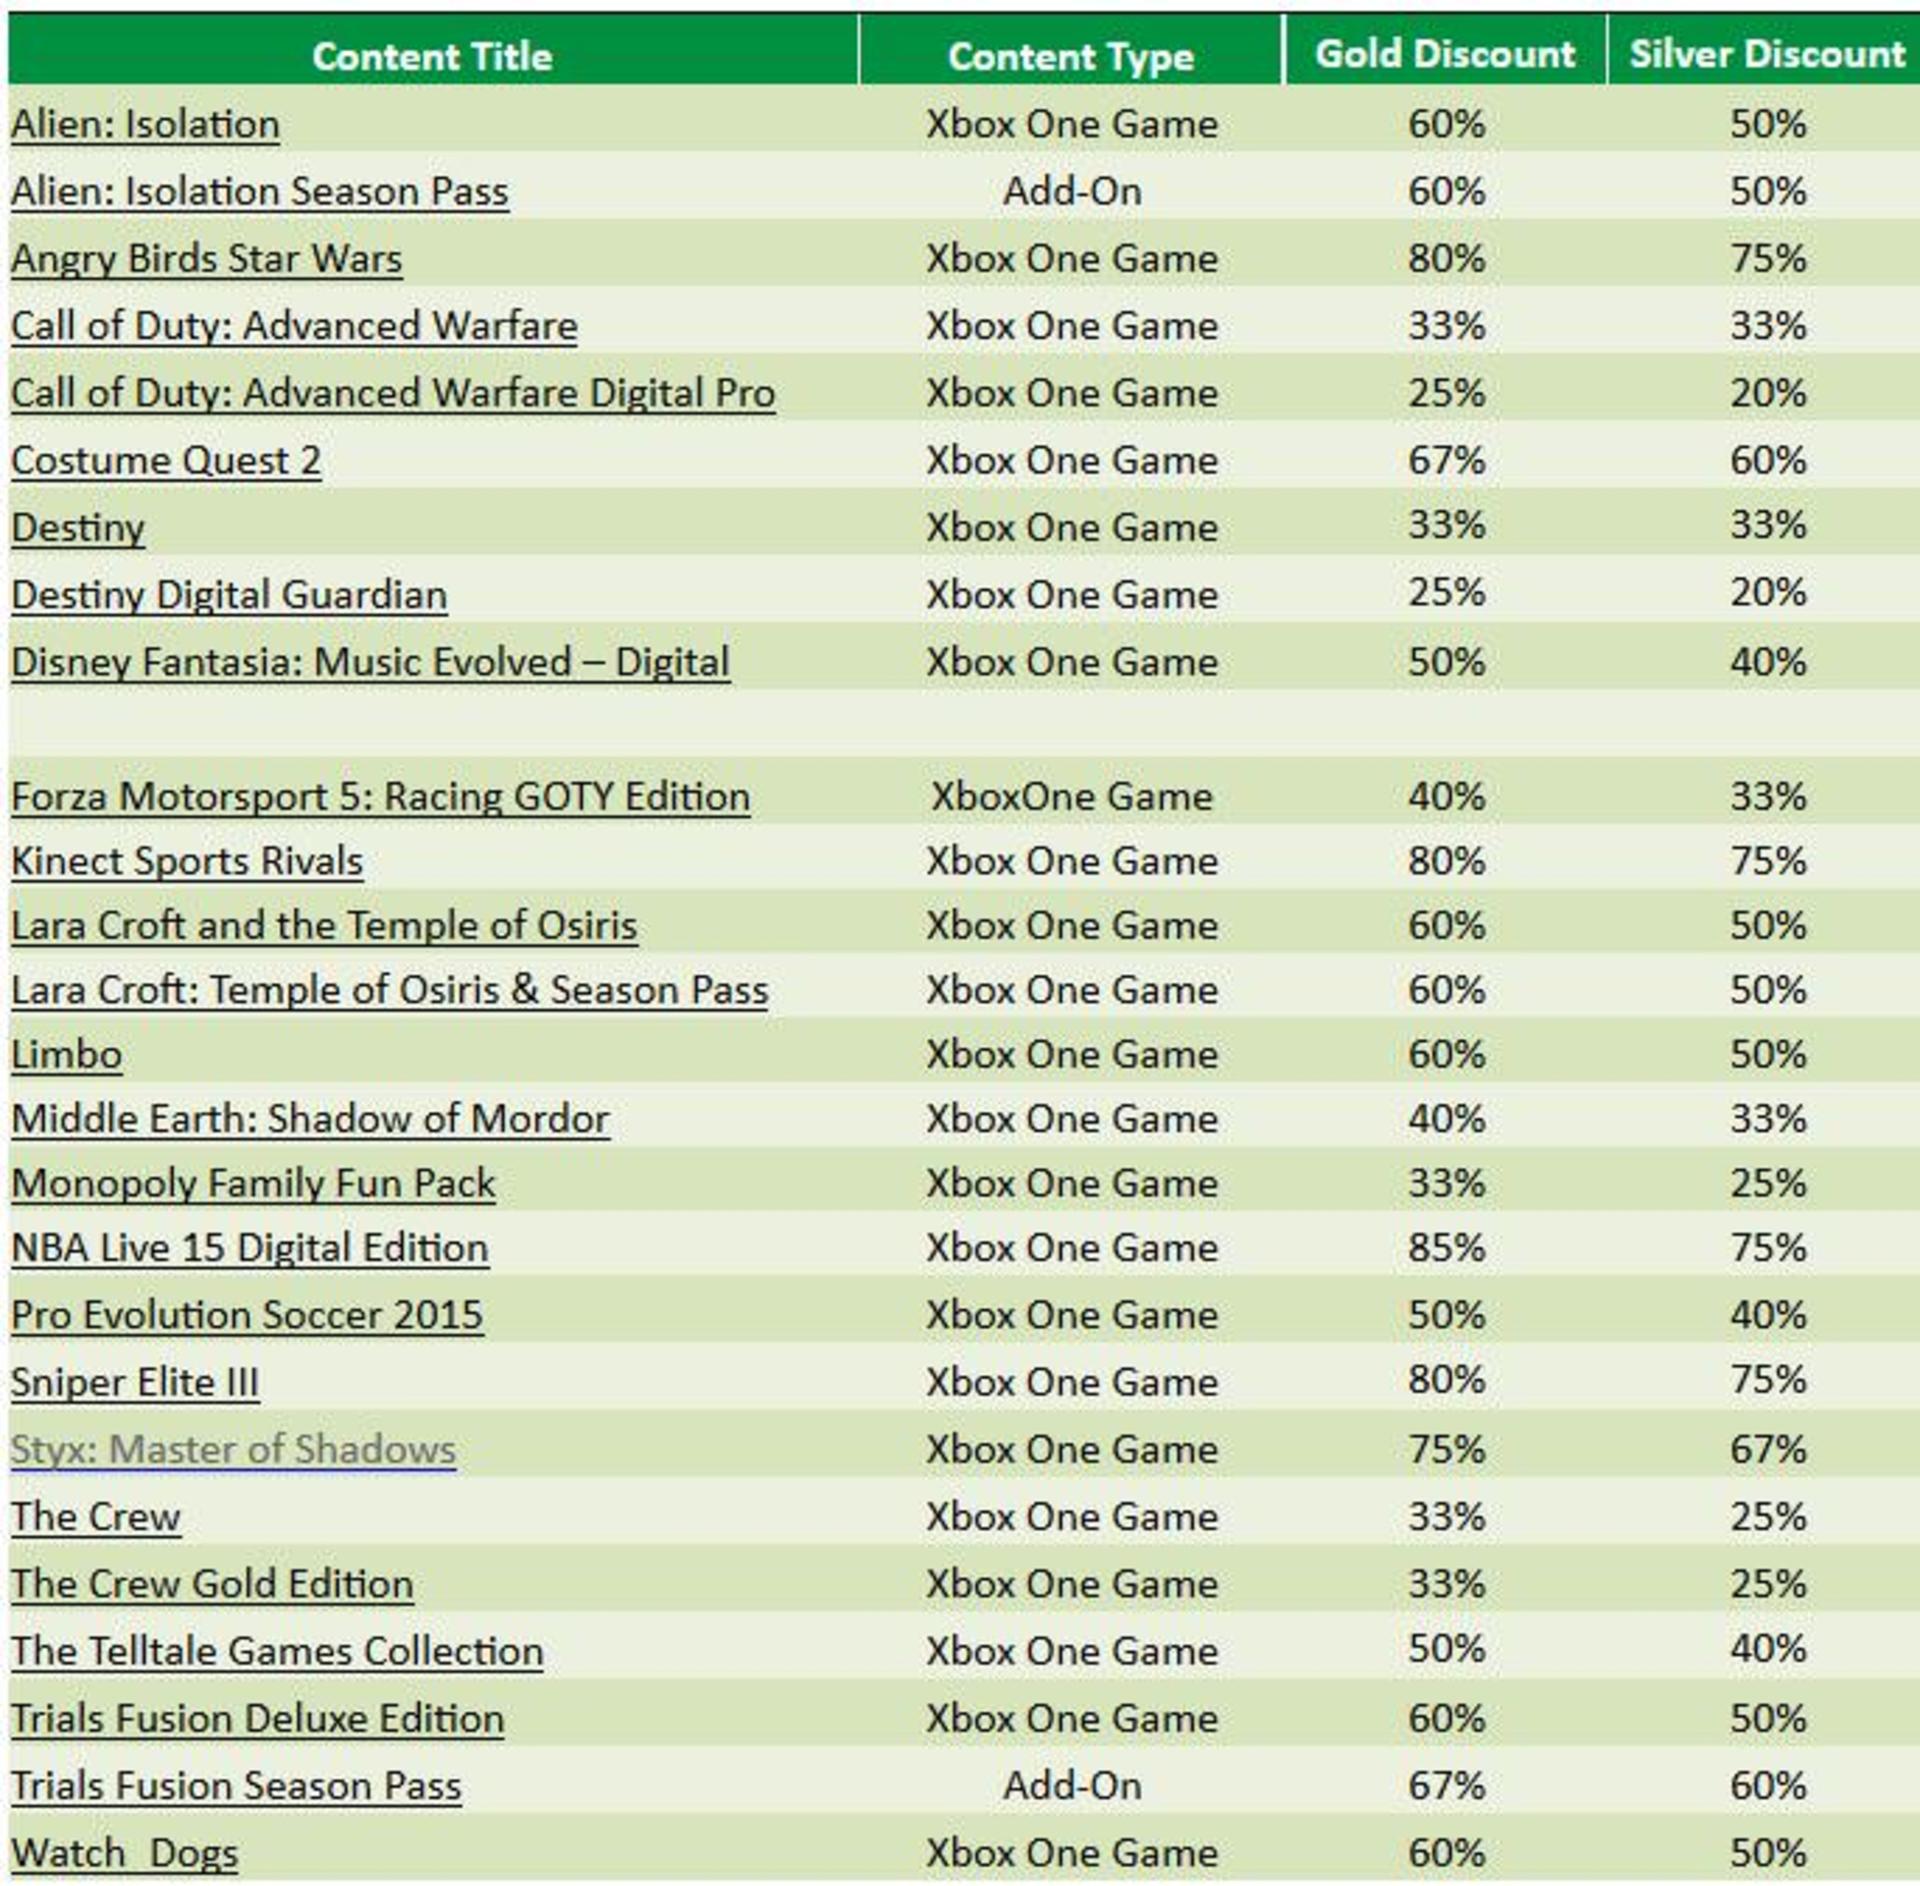Open the Sniper Elite III link
This screenshot has width=1920, height=1886.
tap(135, 1382)
